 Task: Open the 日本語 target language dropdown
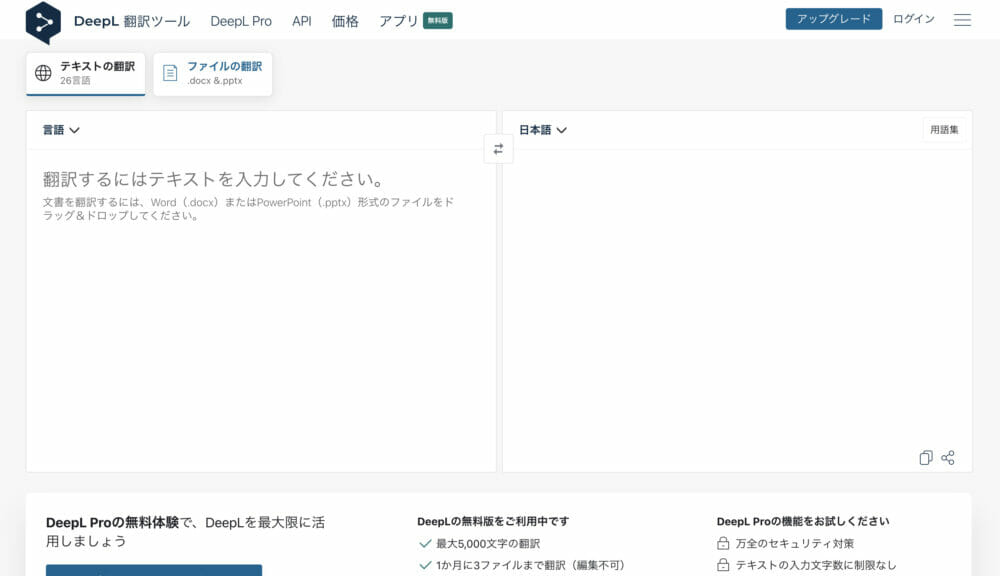tap(543, 130)
